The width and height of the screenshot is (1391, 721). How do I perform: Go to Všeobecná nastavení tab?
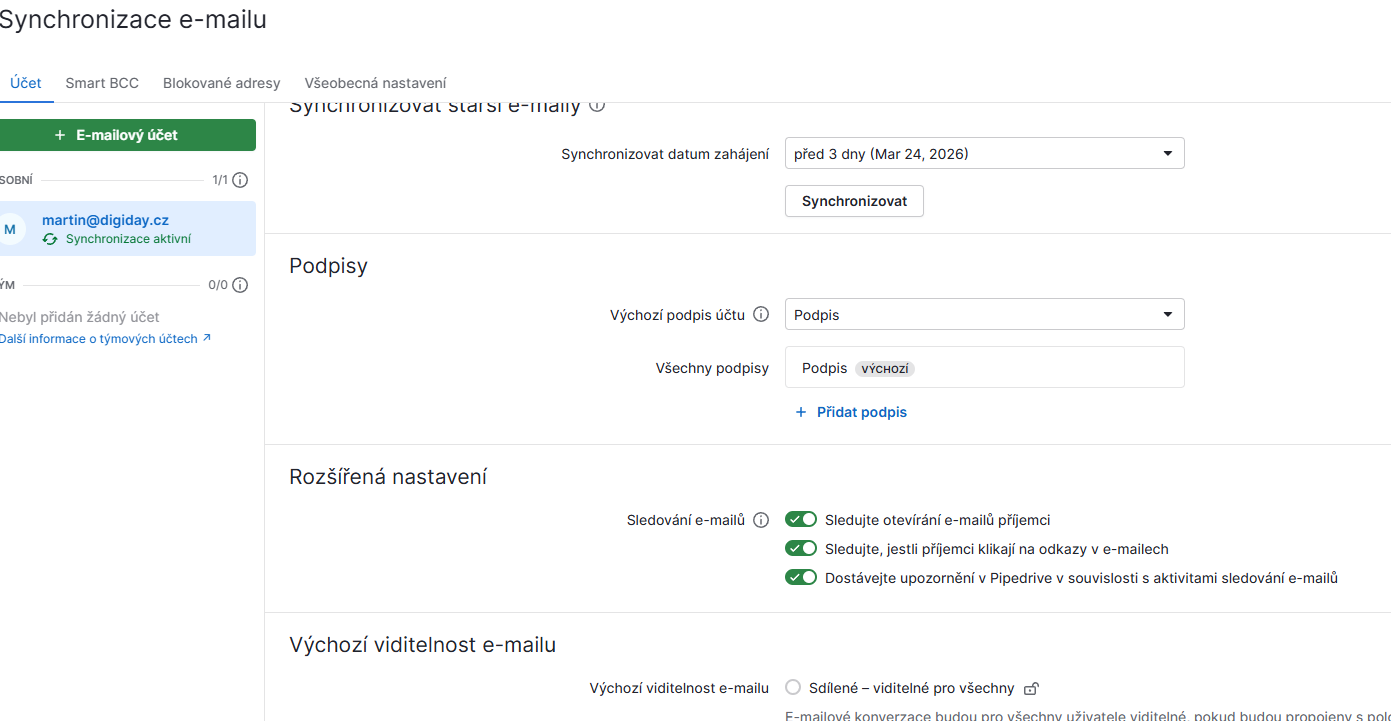375,83
